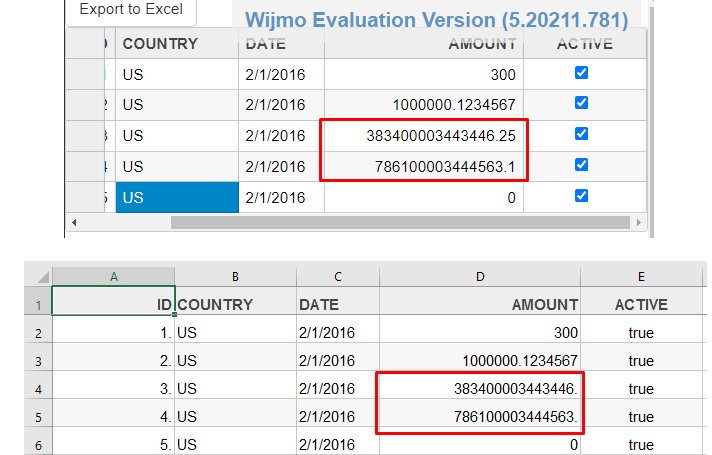Select Excel cell 383400003443446. in column D
The height and width of the screenshot is (455, 712).
pyautogui.click(x=480, y=385)
